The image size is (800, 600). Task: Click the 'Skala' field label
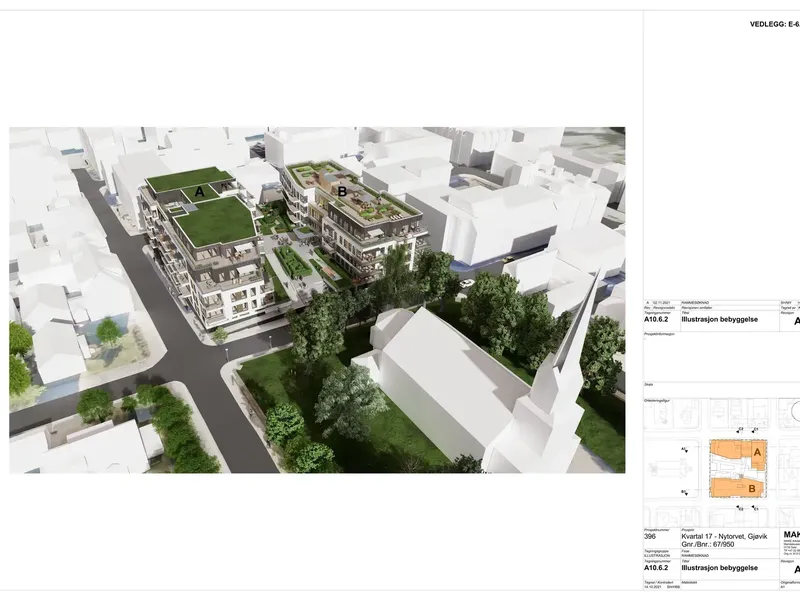[648, 384]
